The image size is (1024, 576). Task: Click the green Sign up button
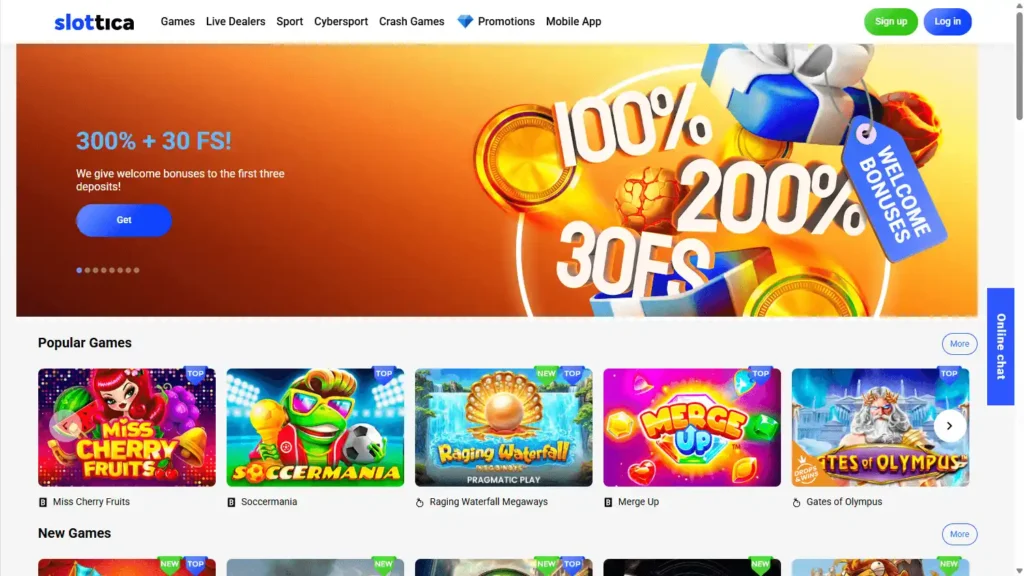click(891, 22)
